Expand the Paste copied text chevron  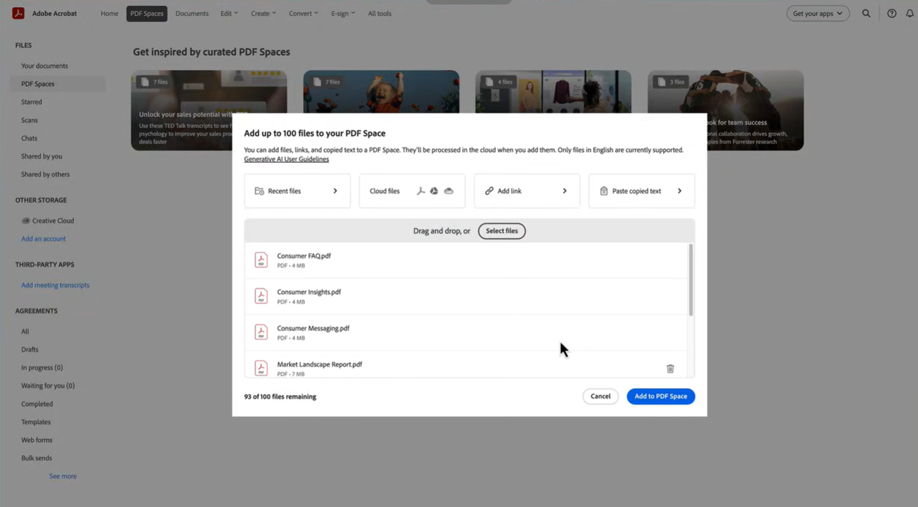pyautogui.click(x=679, y=191)
